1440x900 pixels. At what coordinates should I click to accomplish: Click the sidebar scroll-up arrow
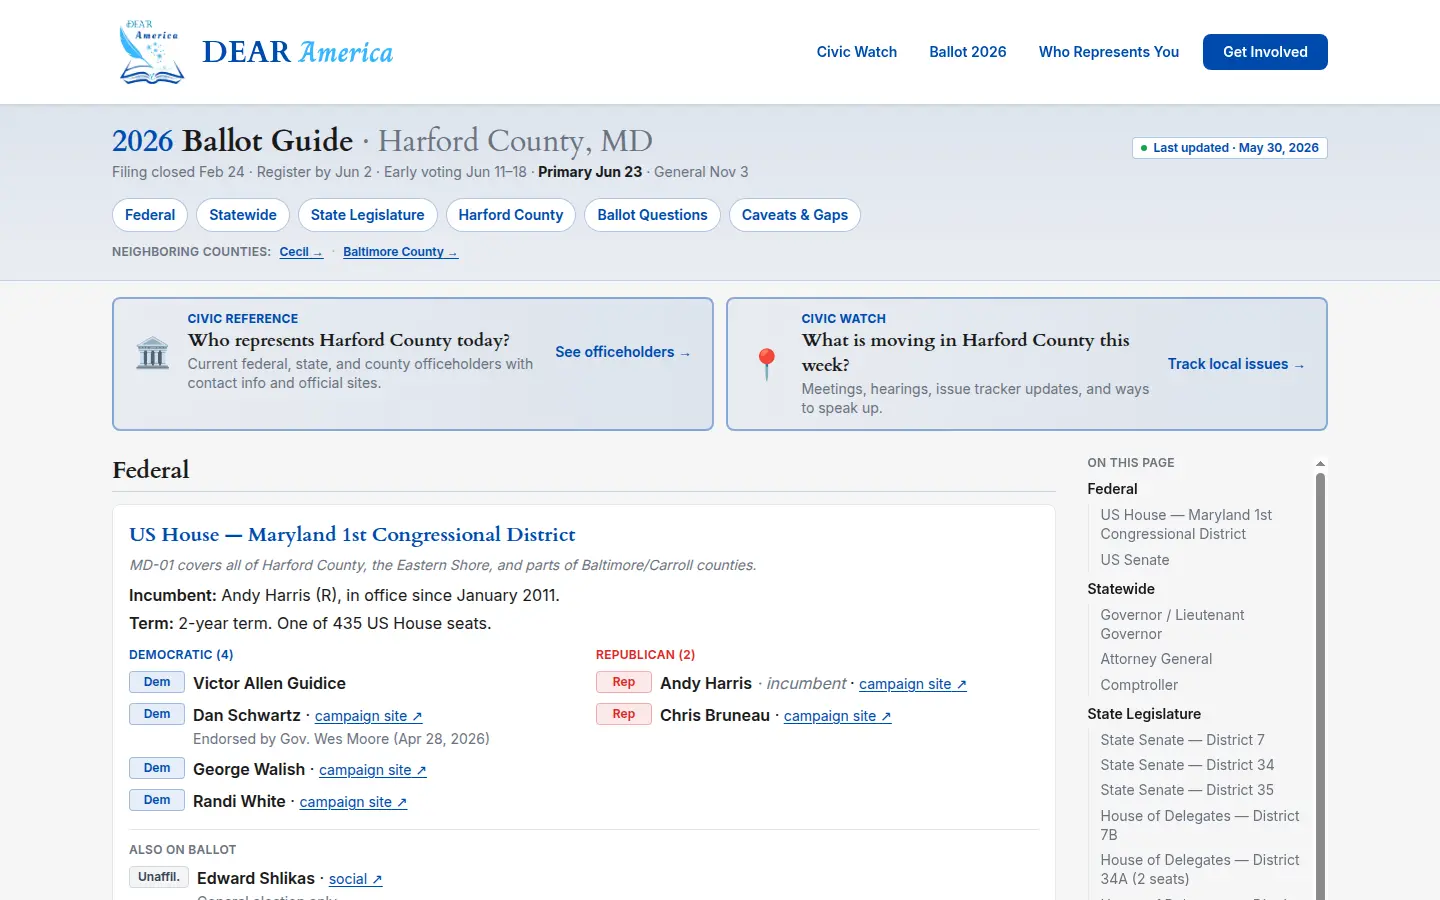(x=1320, y=464)
